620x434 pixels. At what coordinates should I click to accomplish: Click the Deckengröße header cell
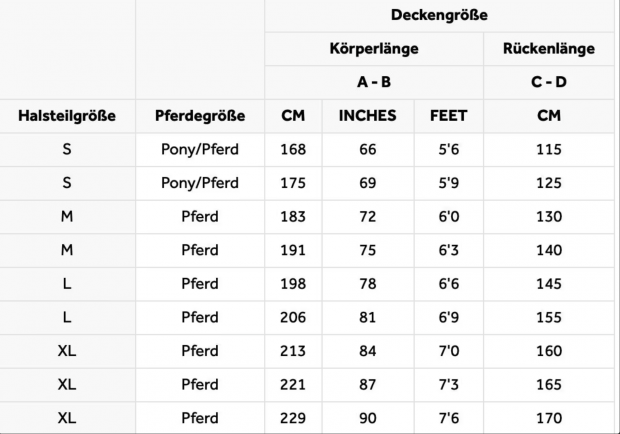[439, 15]
